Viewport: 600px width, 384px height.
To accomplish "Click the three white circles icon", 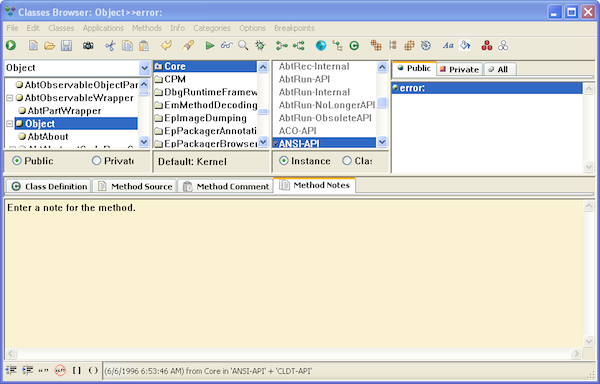I will coord(503,46).
